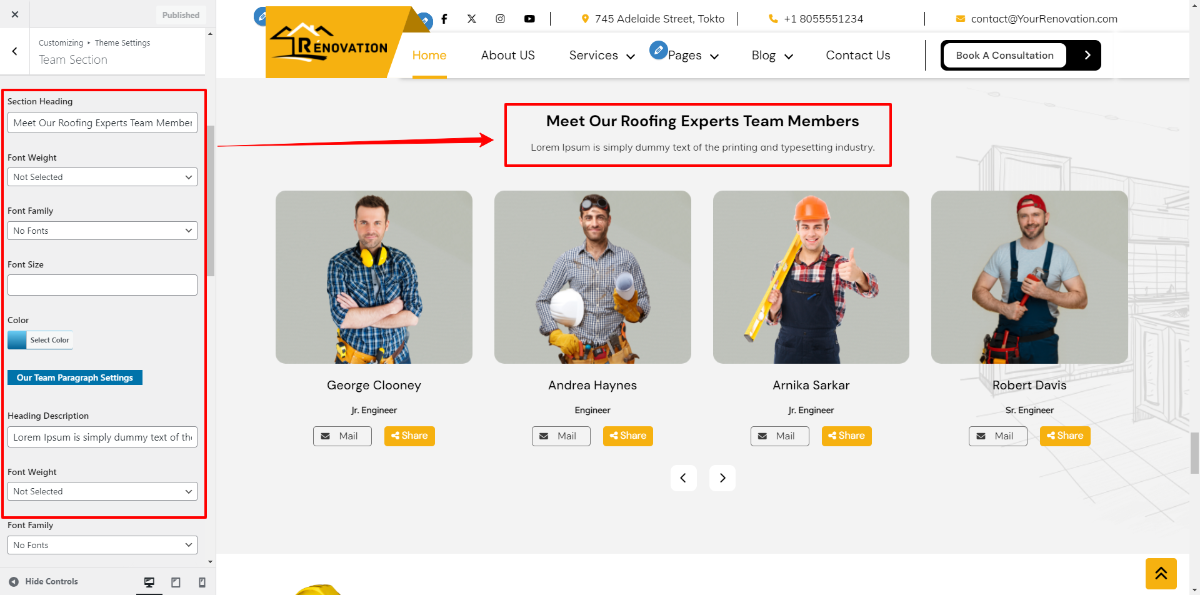The image size is (1200, 595).
Task: Go to next team carousel slide
Action: tap(722, 478)
